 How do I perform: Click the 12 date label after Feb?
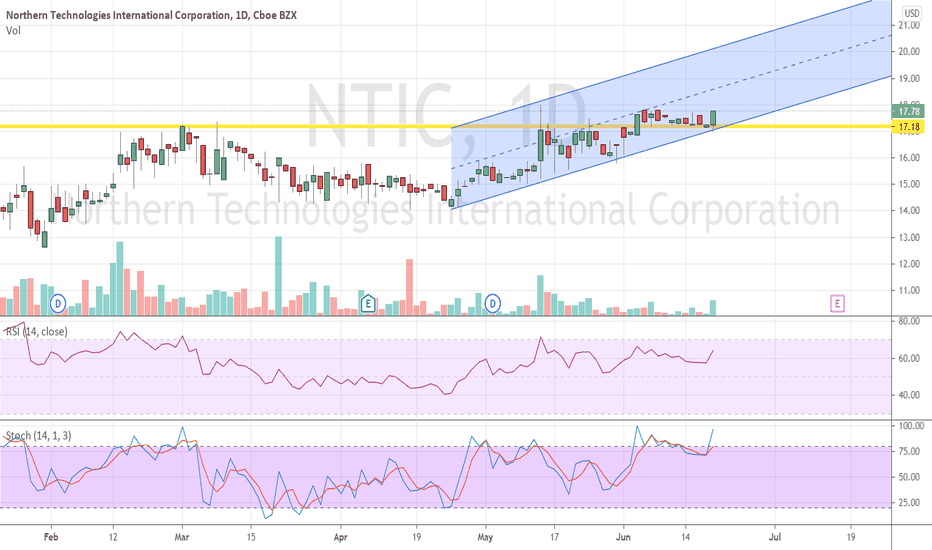click(x=113, y=537)
